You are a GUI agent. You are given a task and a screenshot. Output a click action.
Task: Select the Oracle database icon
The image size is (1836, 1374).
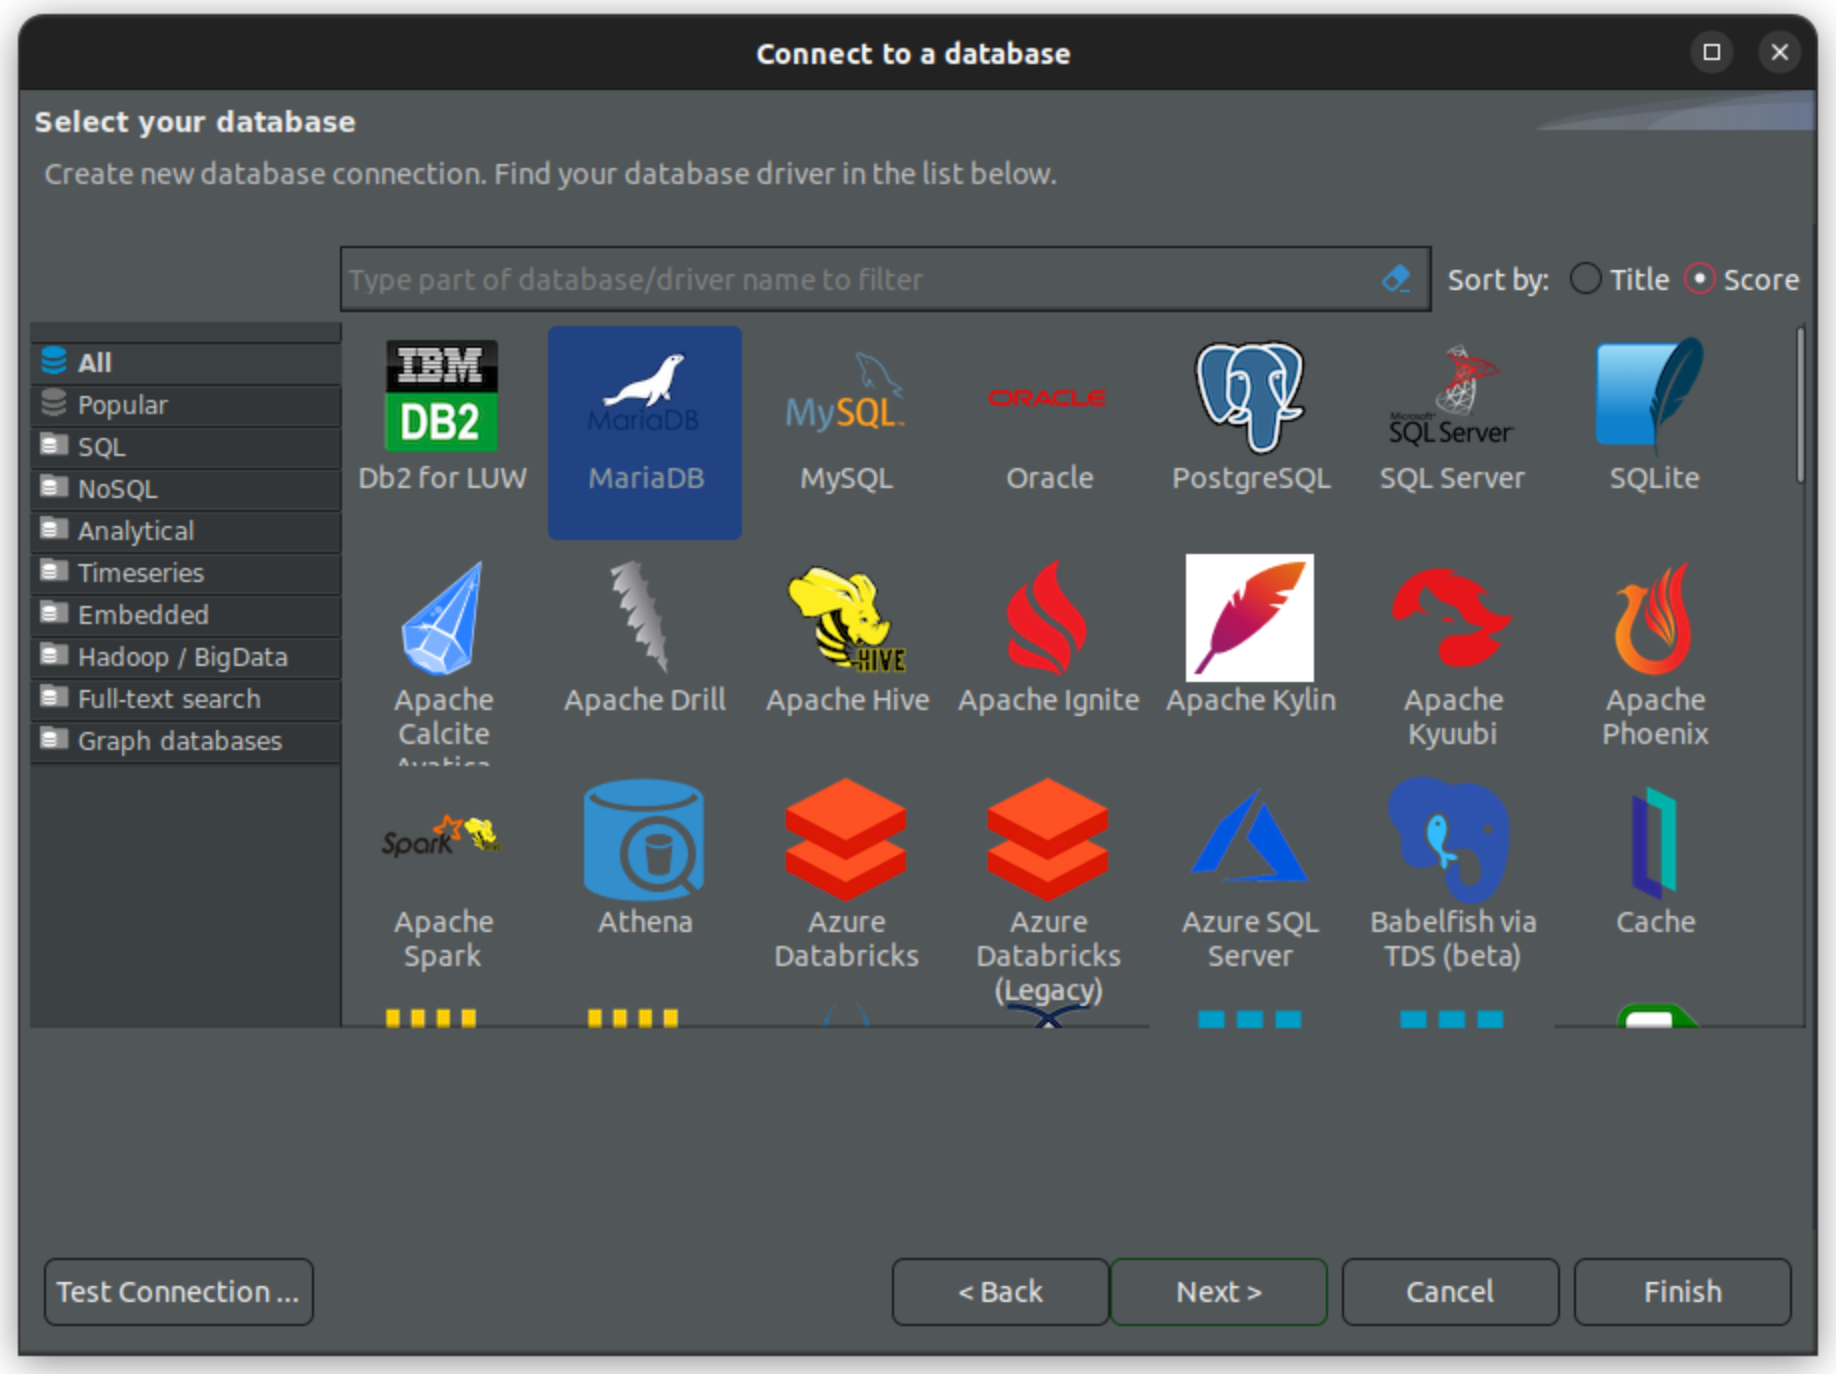point(1048,400)
